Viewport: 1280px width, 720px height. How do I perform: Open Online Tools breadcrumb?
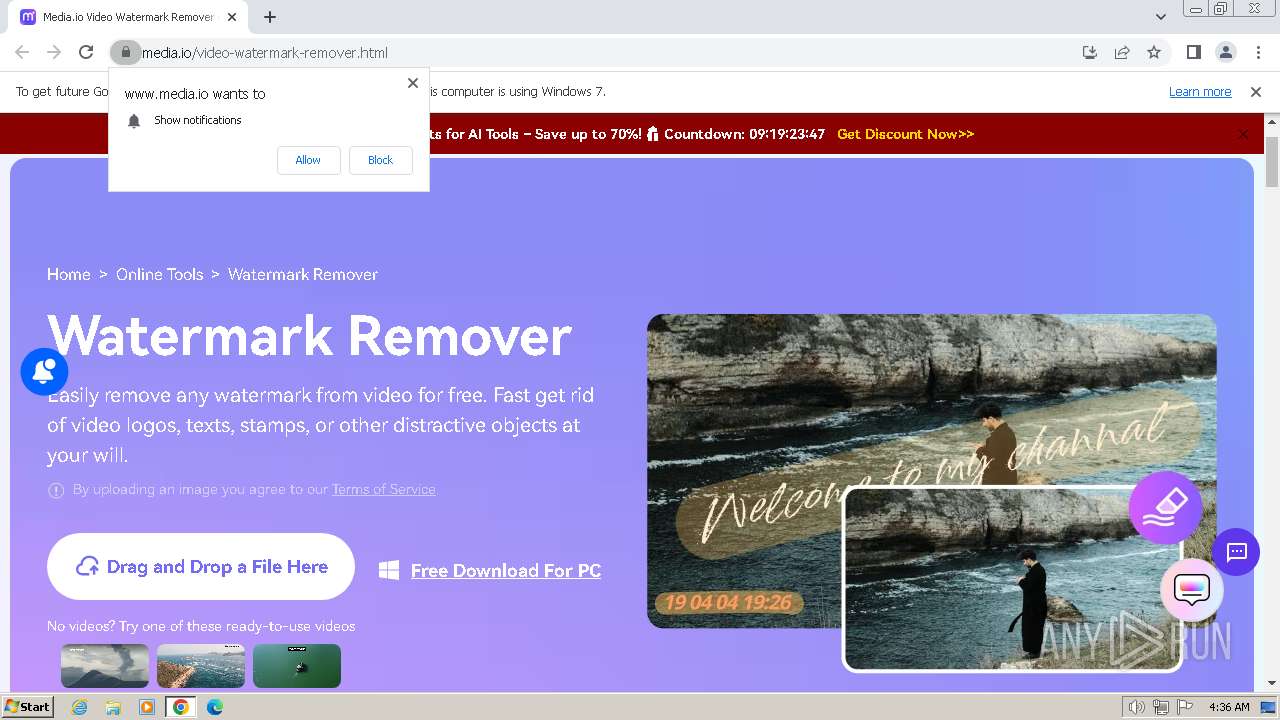159,274
